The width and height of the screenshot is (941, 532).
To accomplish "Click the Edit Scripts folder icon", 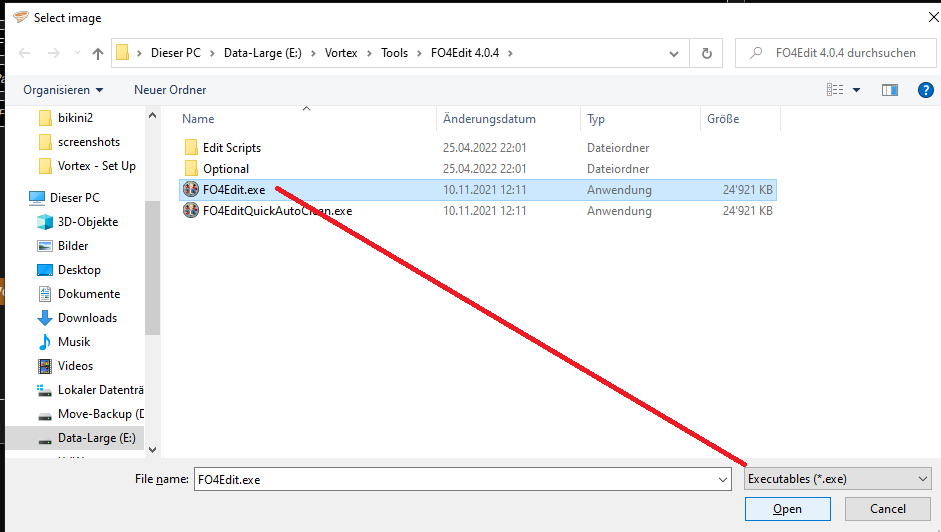I will [191, 147].
